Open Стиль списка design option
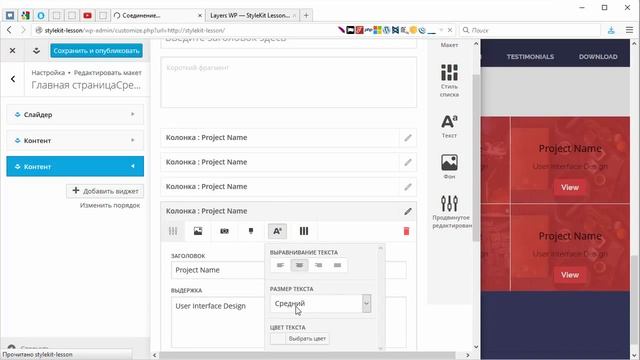 [x=449, y=80]
